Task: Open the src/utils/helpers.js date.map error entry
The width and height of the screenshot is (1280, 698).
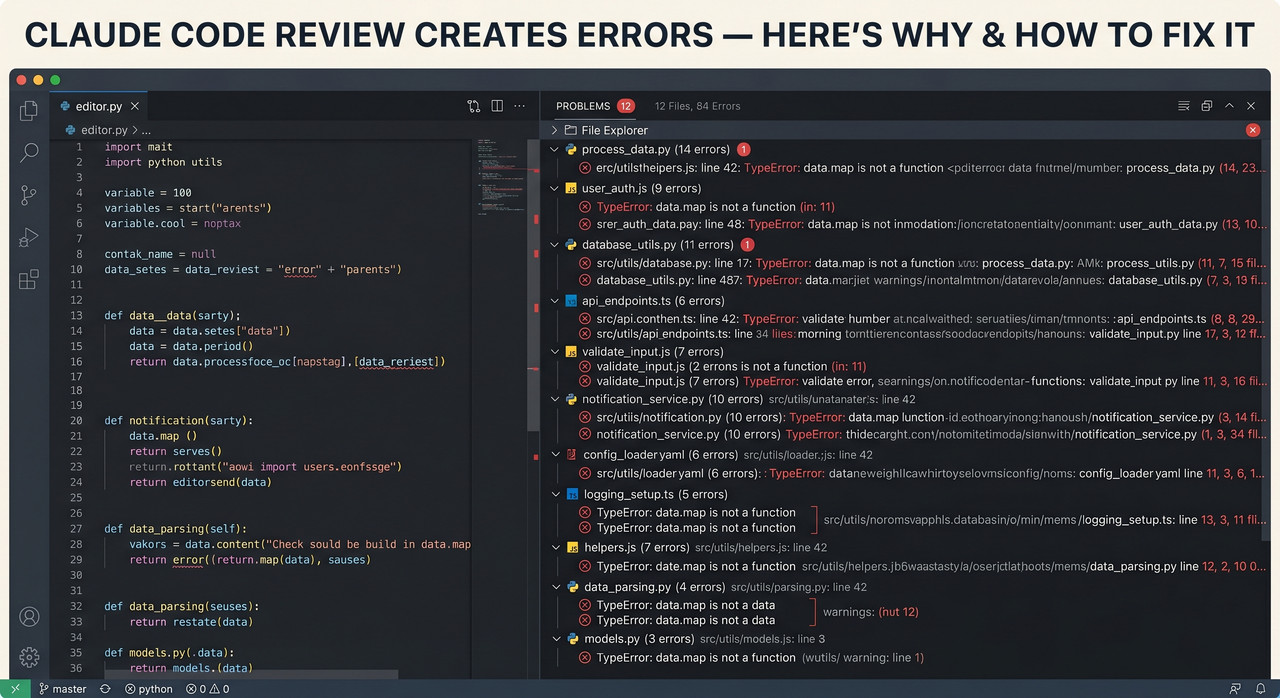Action: click(x=921, y=566)
